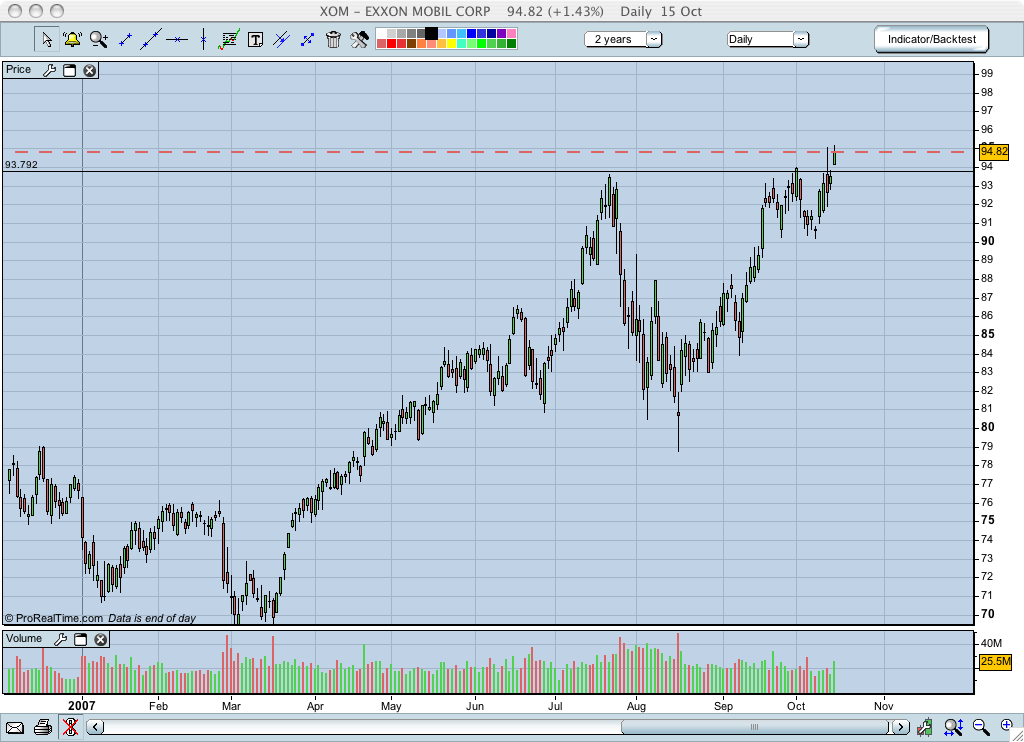Pick the yellow color swatch

click(x=451, y=43)
